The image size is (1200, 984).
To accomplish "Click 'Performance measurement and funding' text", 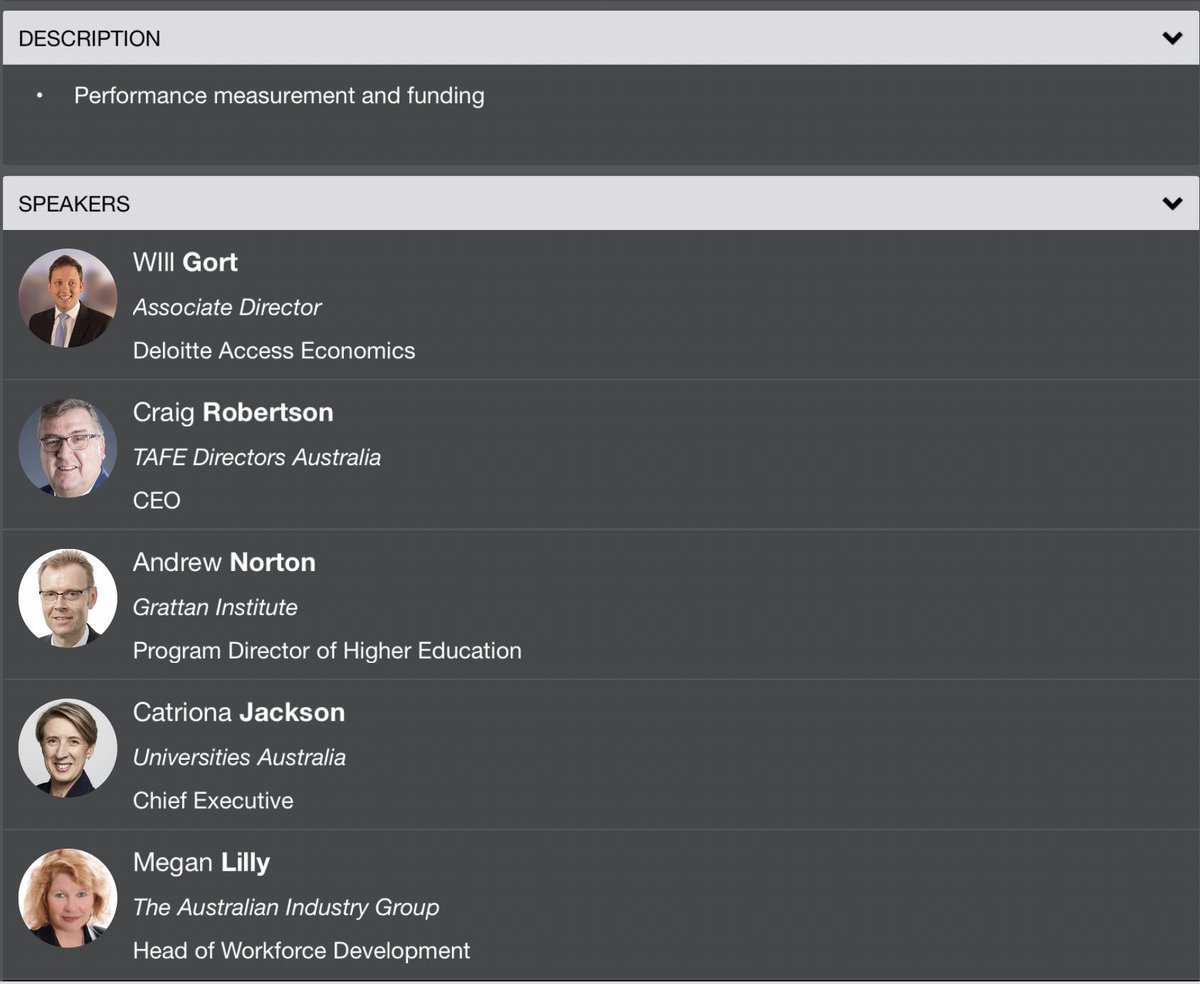I will pyautogui.click(x=279, y=96).
